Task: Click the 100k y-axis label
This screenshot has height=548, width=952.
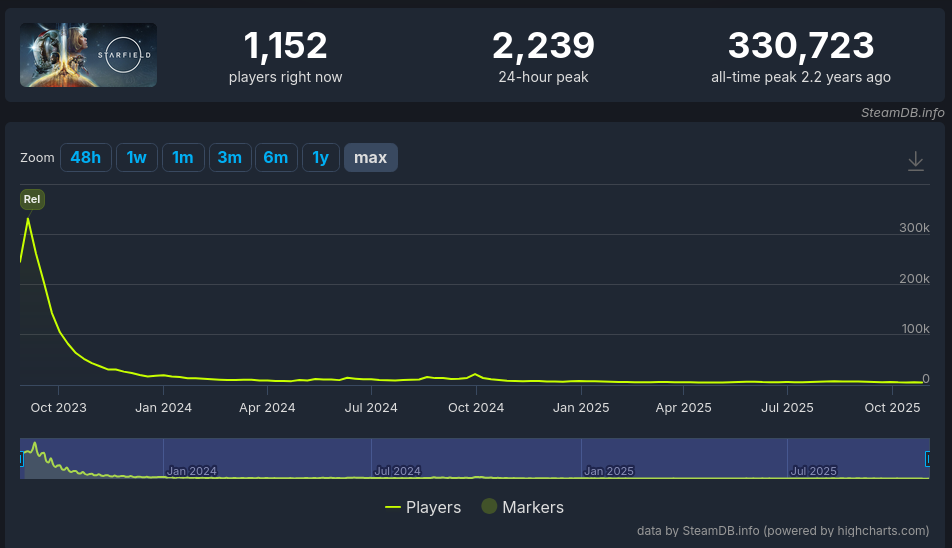Action: (x=916, y=329)
